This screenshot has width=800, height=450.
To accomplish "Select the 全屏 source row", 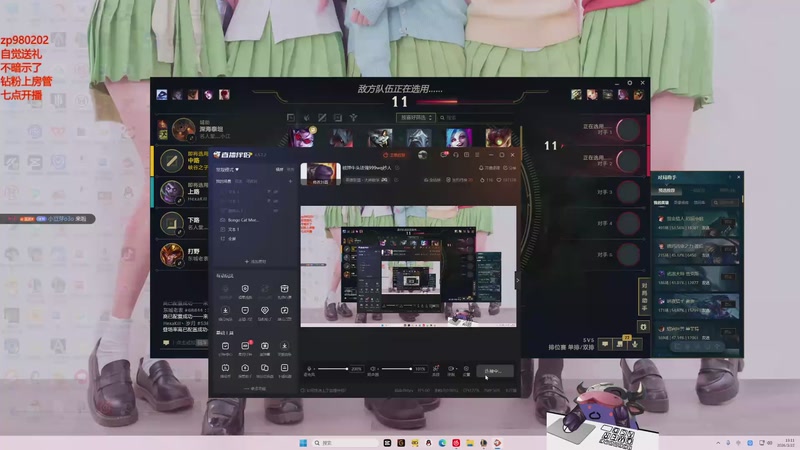I will tap(253, 238).
